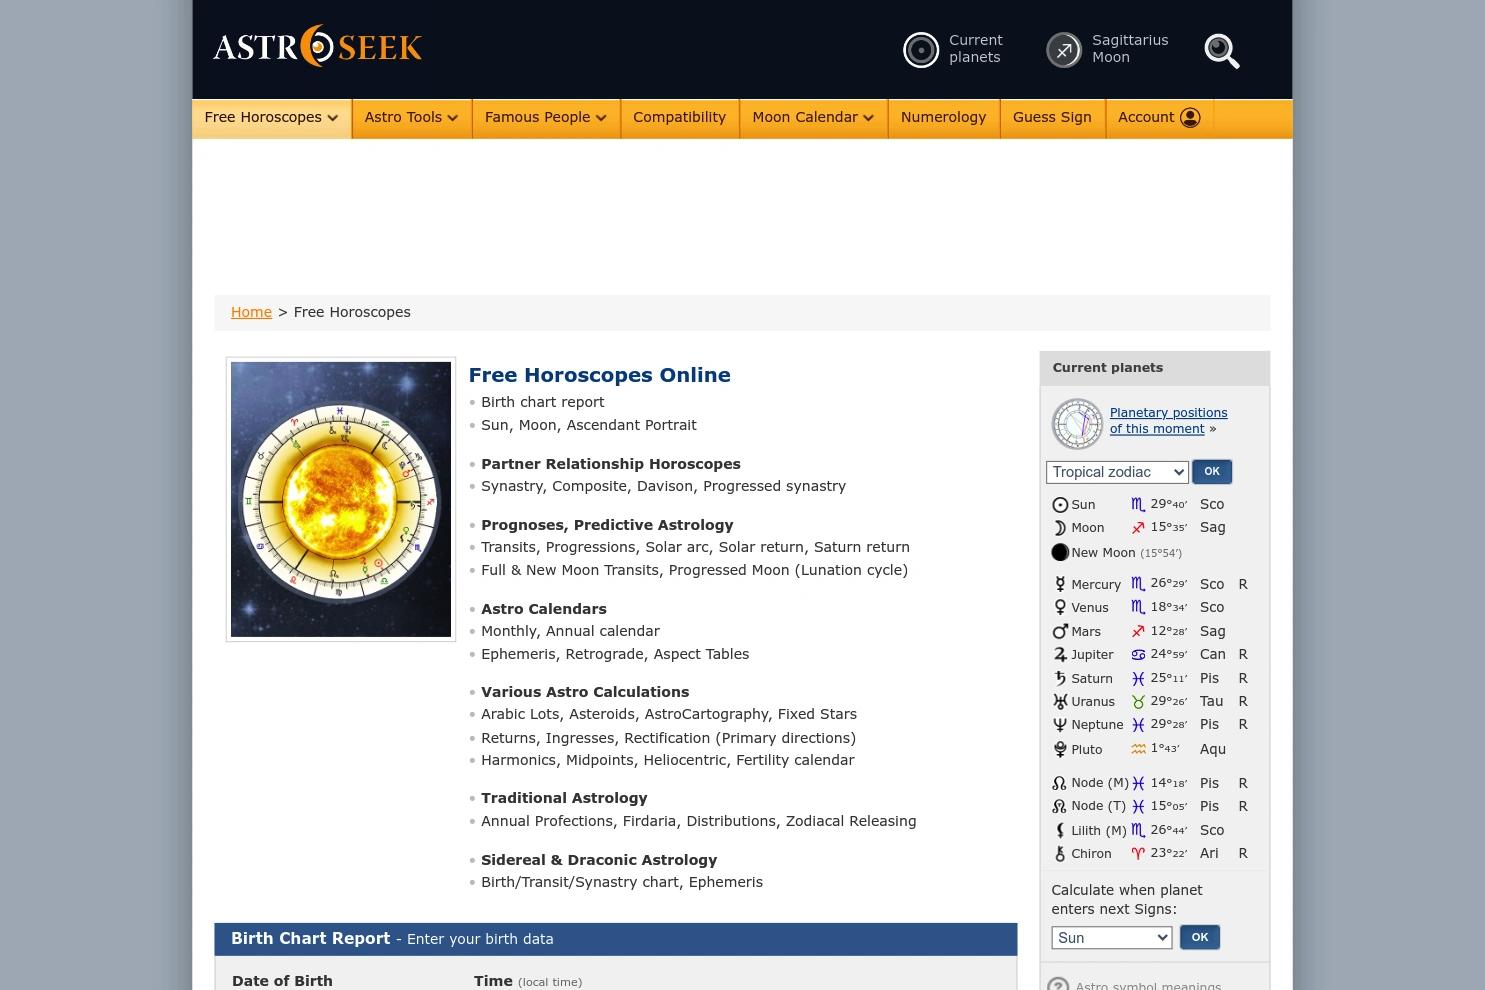Open Current planets header icon
This screenshot has height=990, width=1485.
pyautogui.click(x=921, y=50)
